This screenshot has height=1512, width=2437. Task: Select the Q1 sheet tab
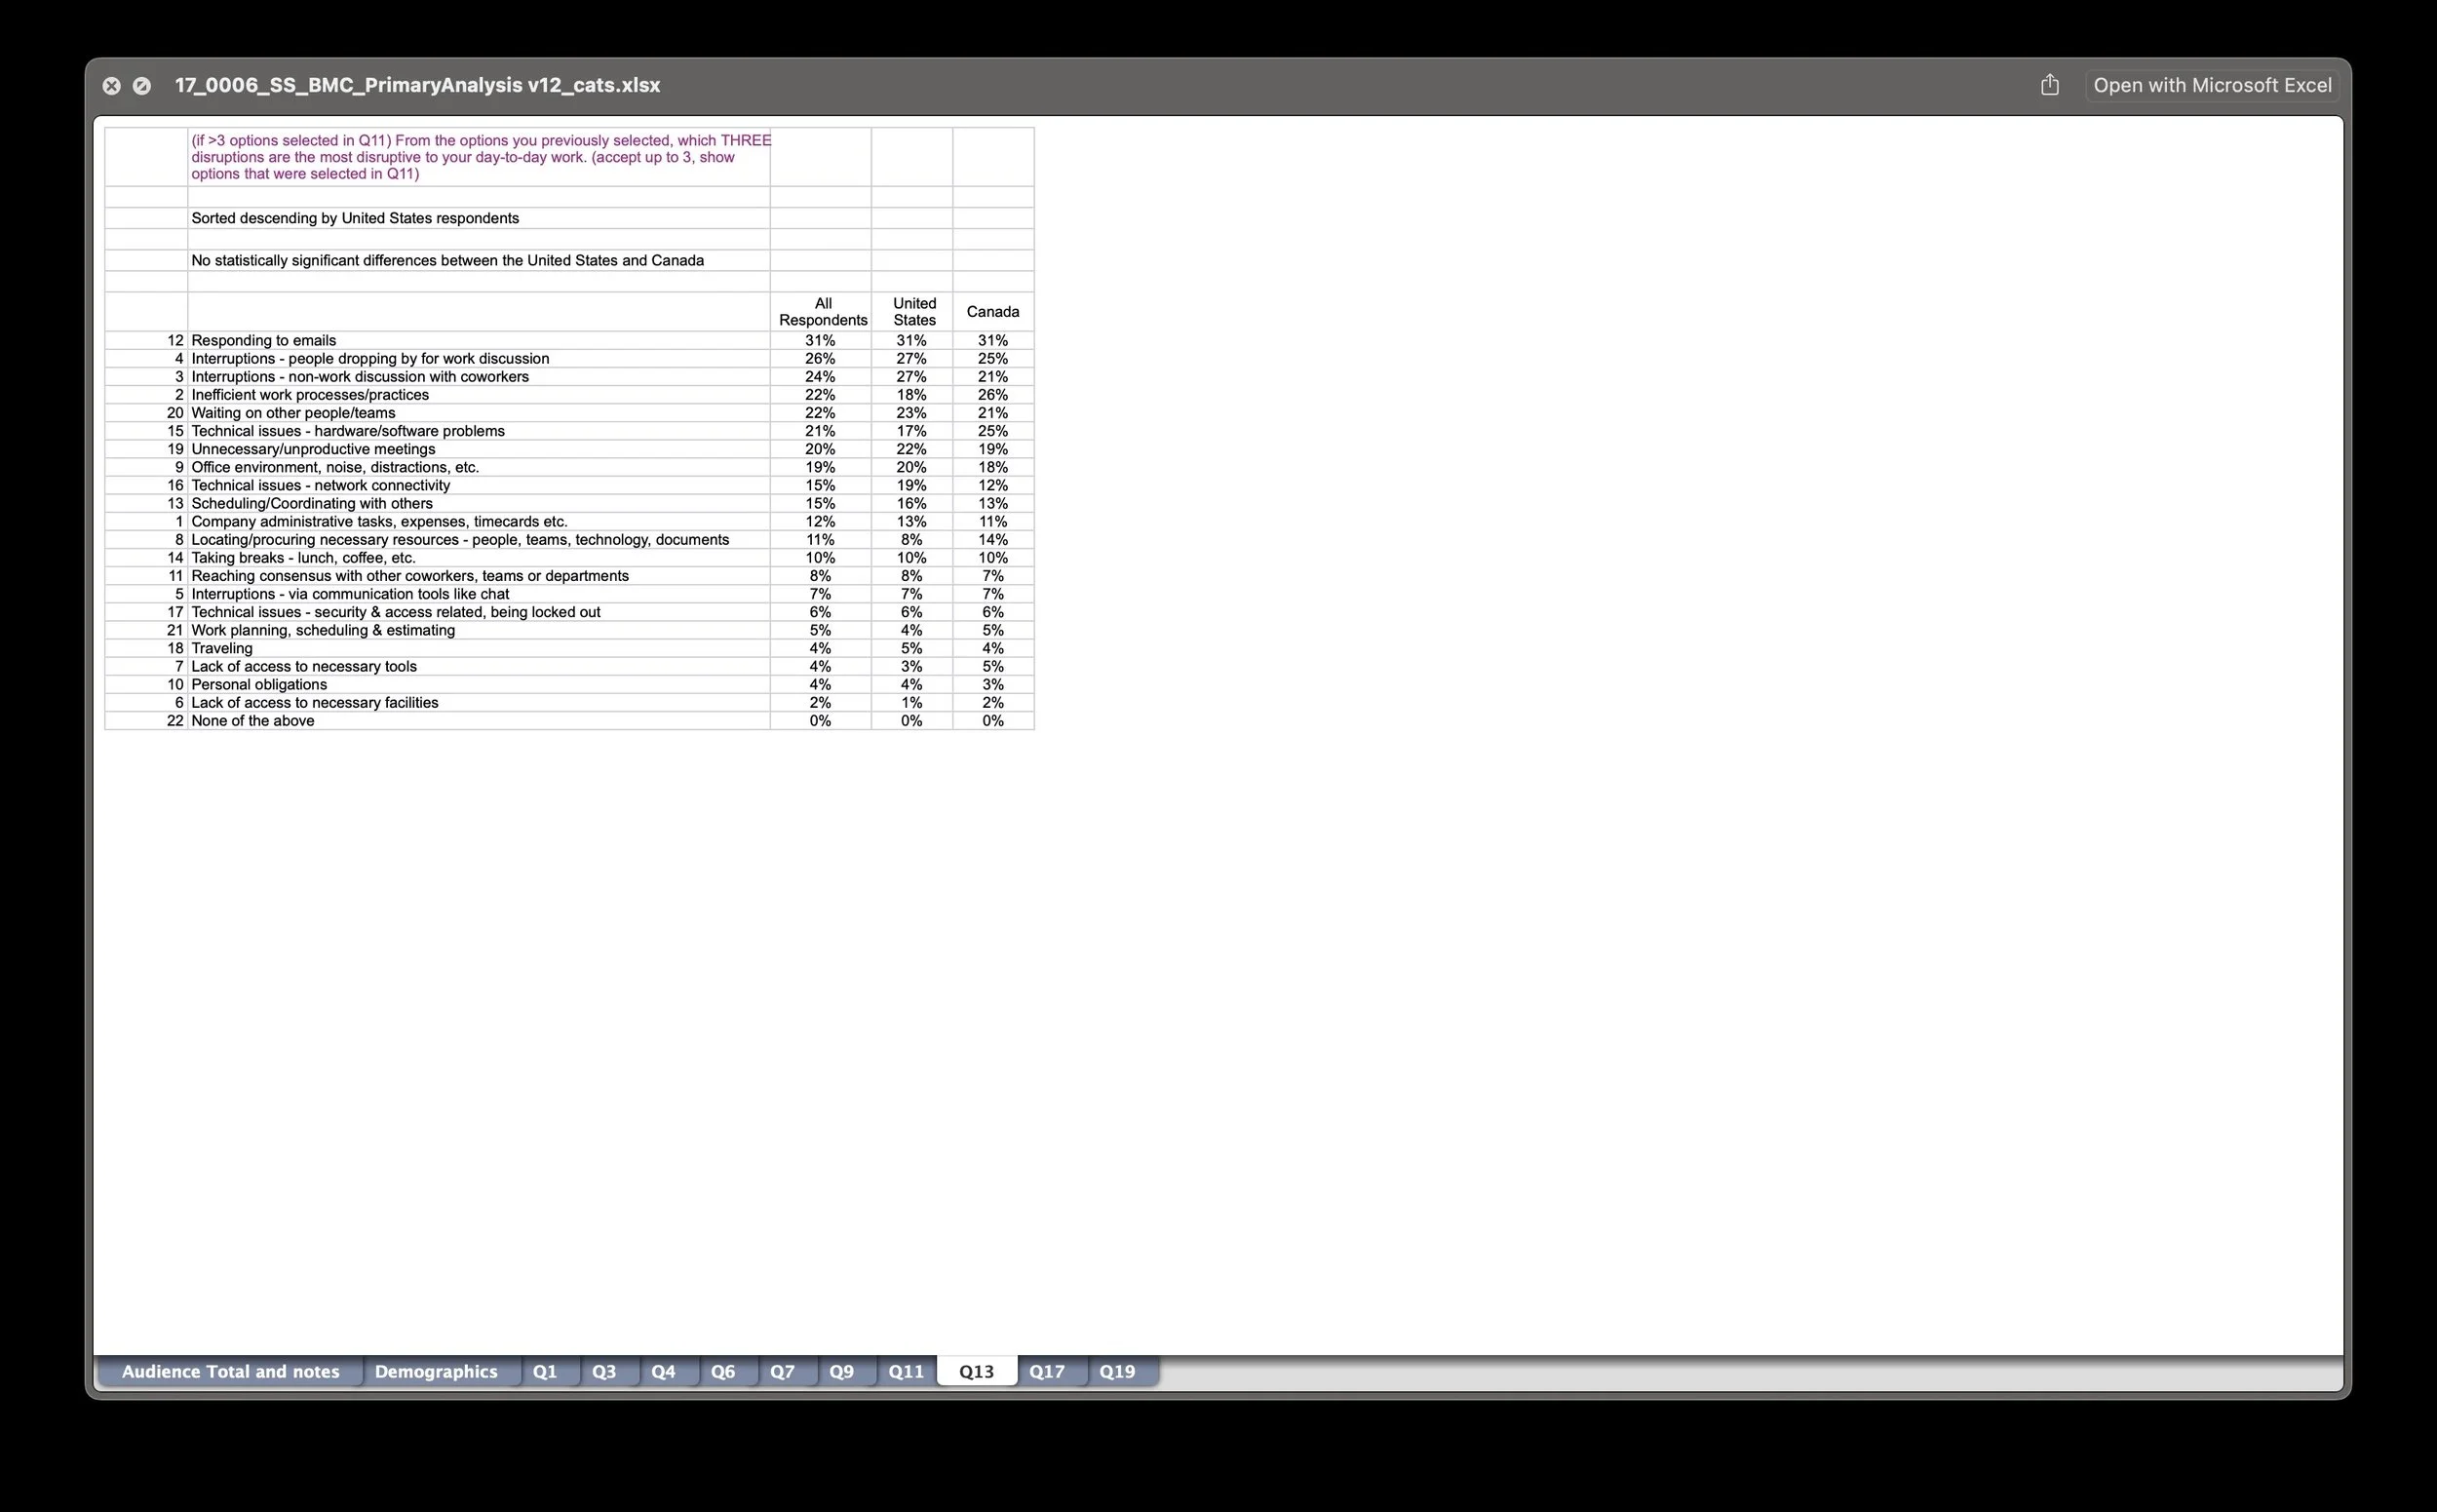(x=545, y=1371)
